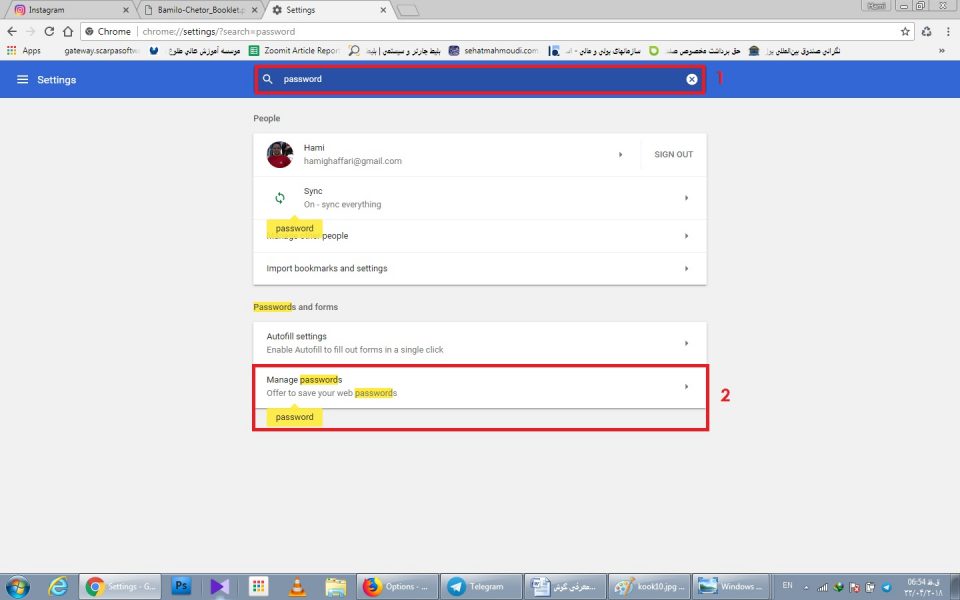Reload the current page
The image size is (960, 600).
click(x=49, y=32)
